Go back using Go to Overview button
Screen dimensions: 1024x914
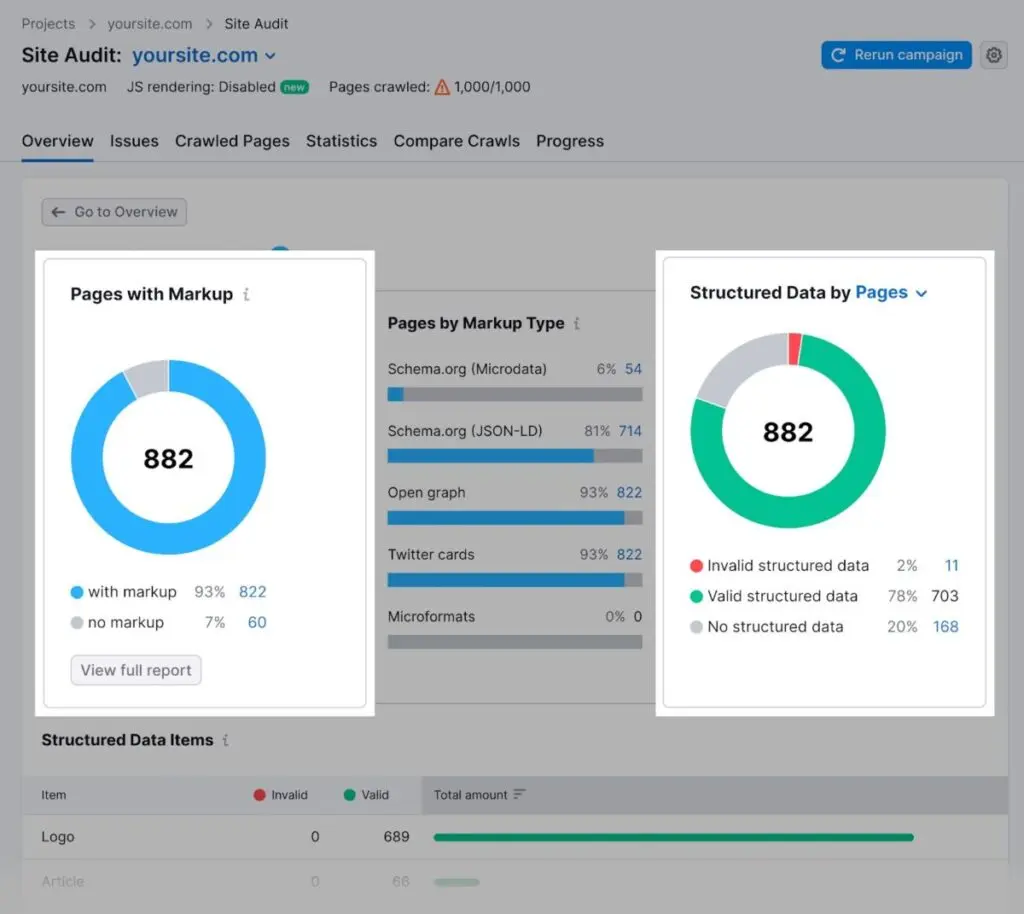114,212
